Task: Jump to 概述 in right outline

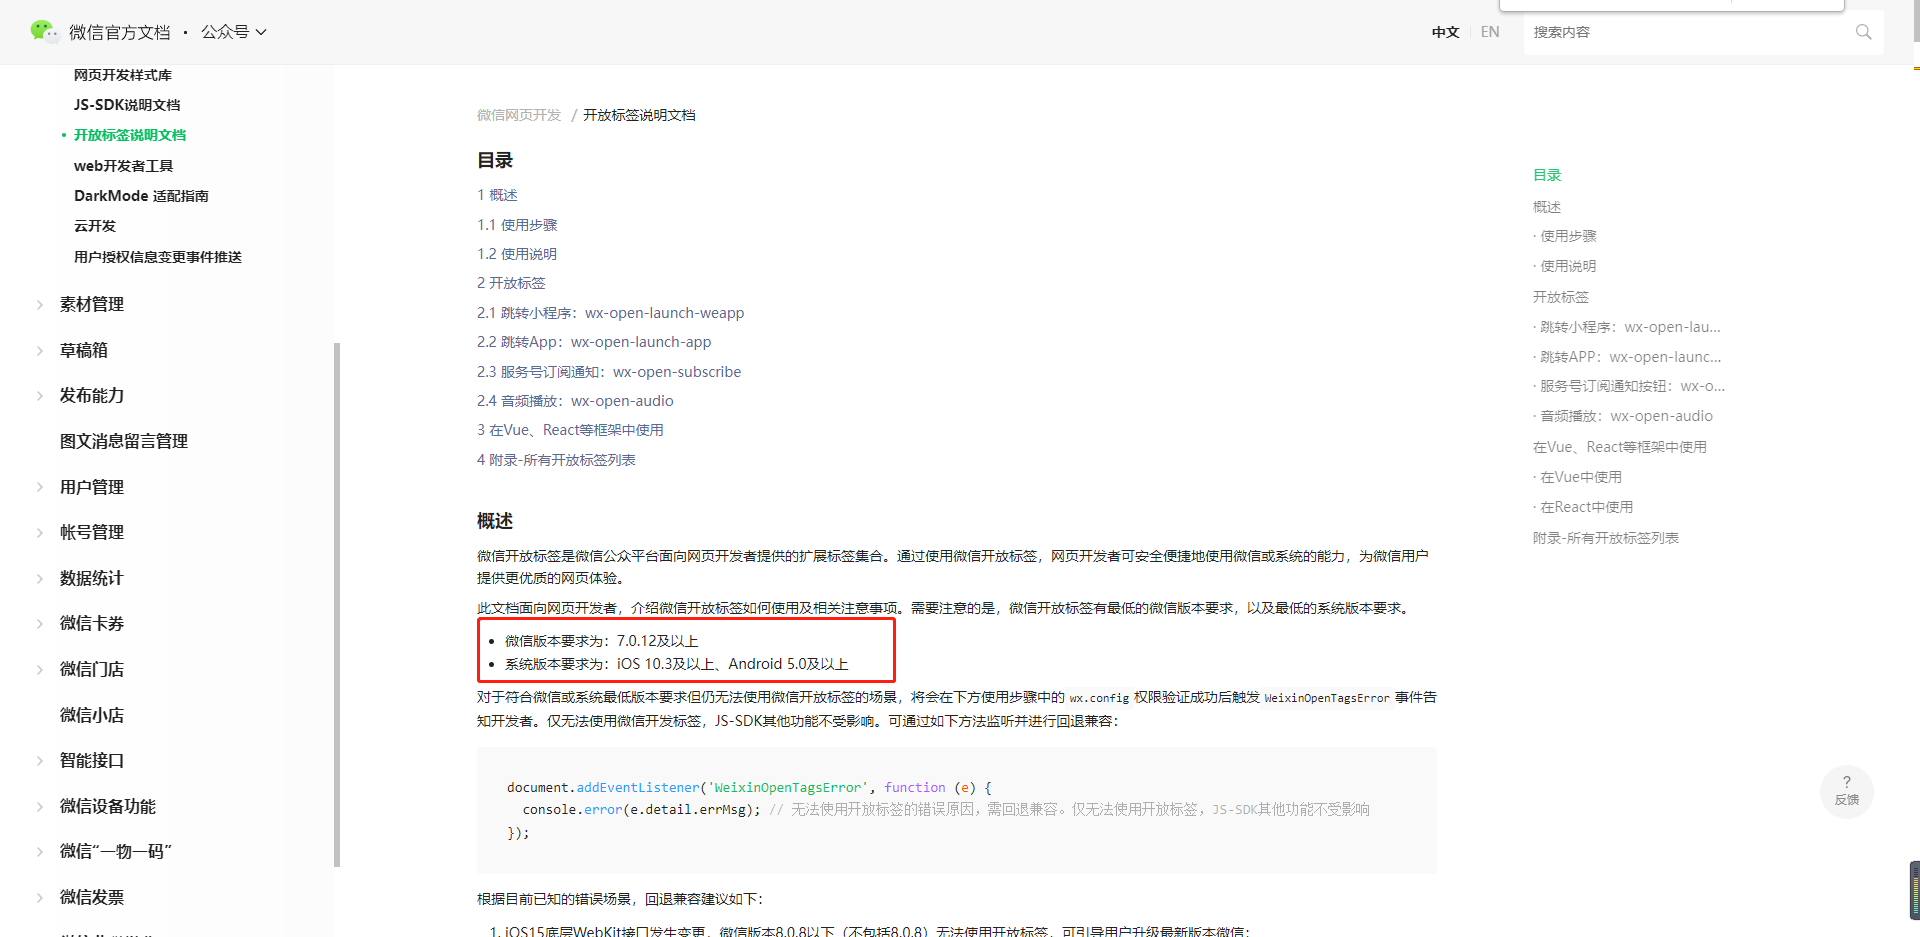Action: coord(1547,207)
